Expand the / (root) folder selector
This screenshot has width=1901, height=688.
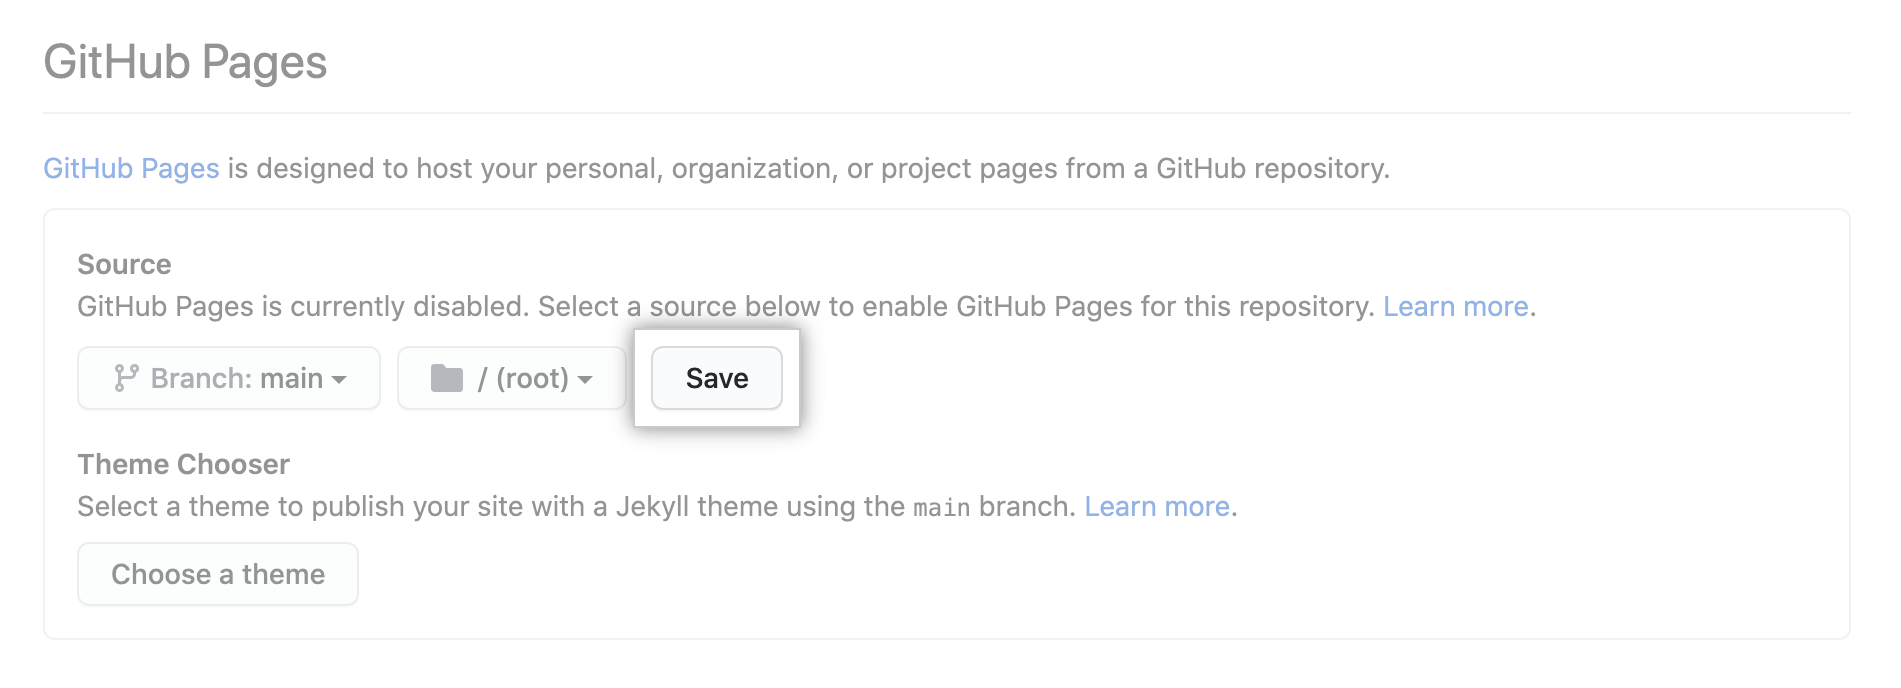pos(511,378)
